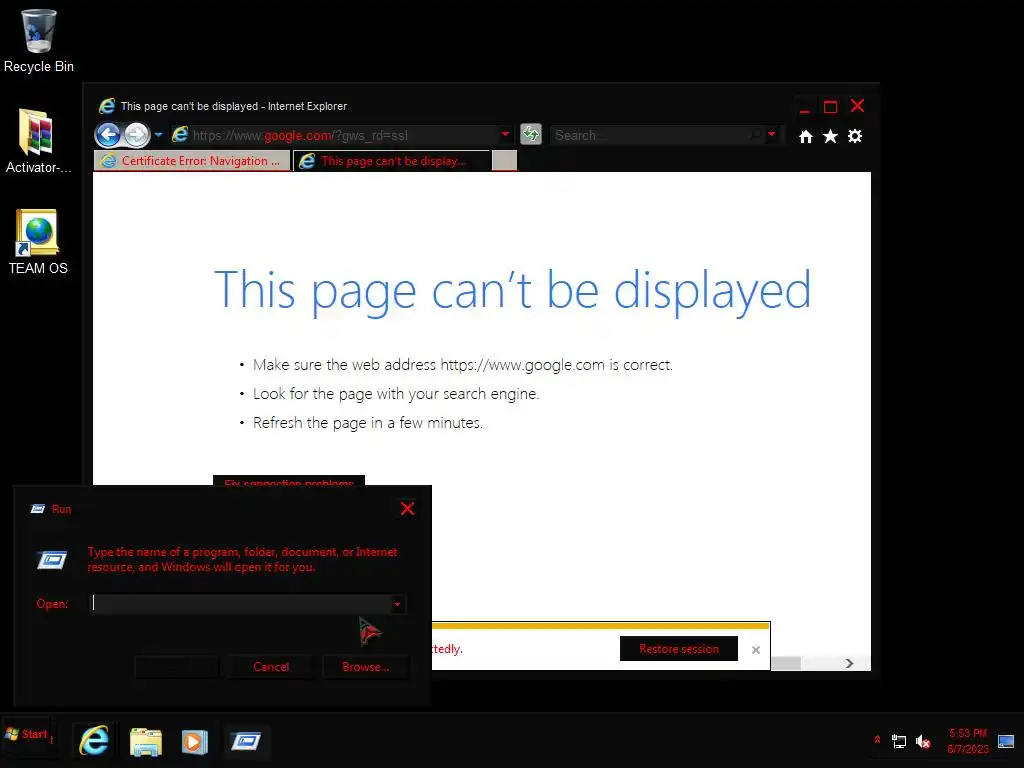1024x768 pixels.
Task: Minimize the Internet Explorer window
Action: (805, 106)
